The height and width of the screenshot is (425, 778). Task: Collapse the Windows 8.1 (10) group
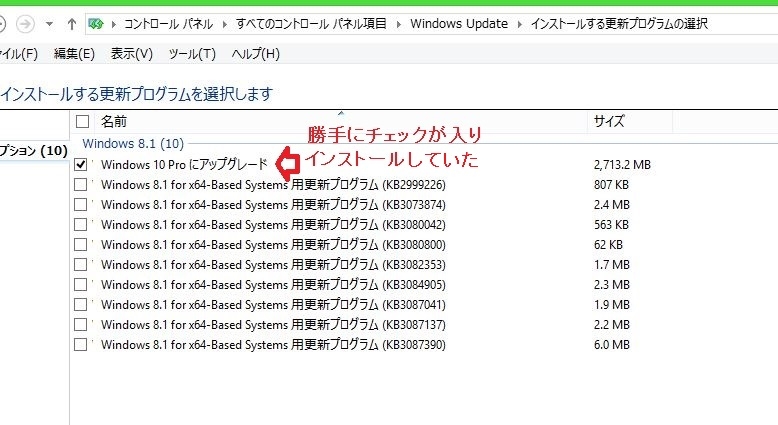(133, 144)
